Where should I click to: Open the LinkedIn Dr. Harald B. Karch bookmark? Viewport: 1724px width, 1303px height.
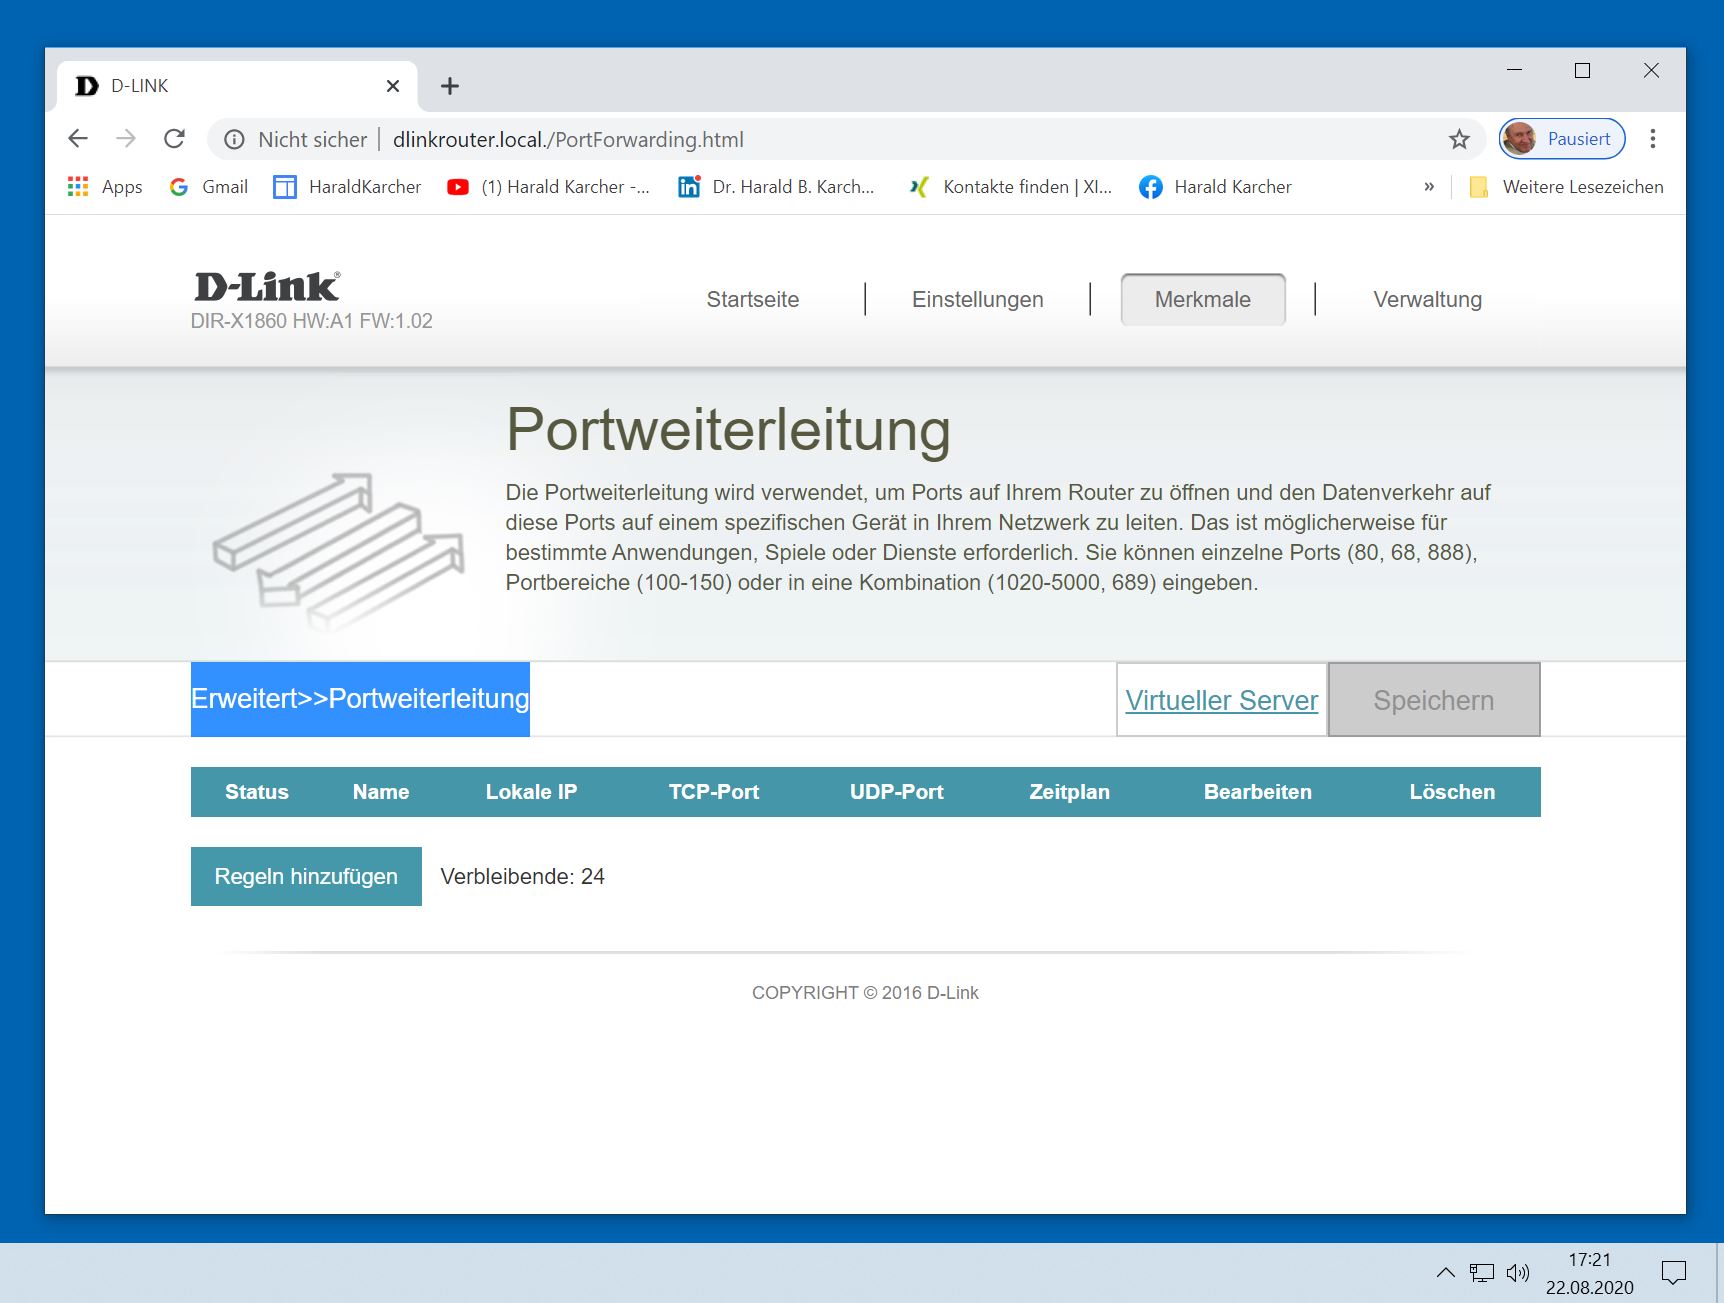(776, 187)
